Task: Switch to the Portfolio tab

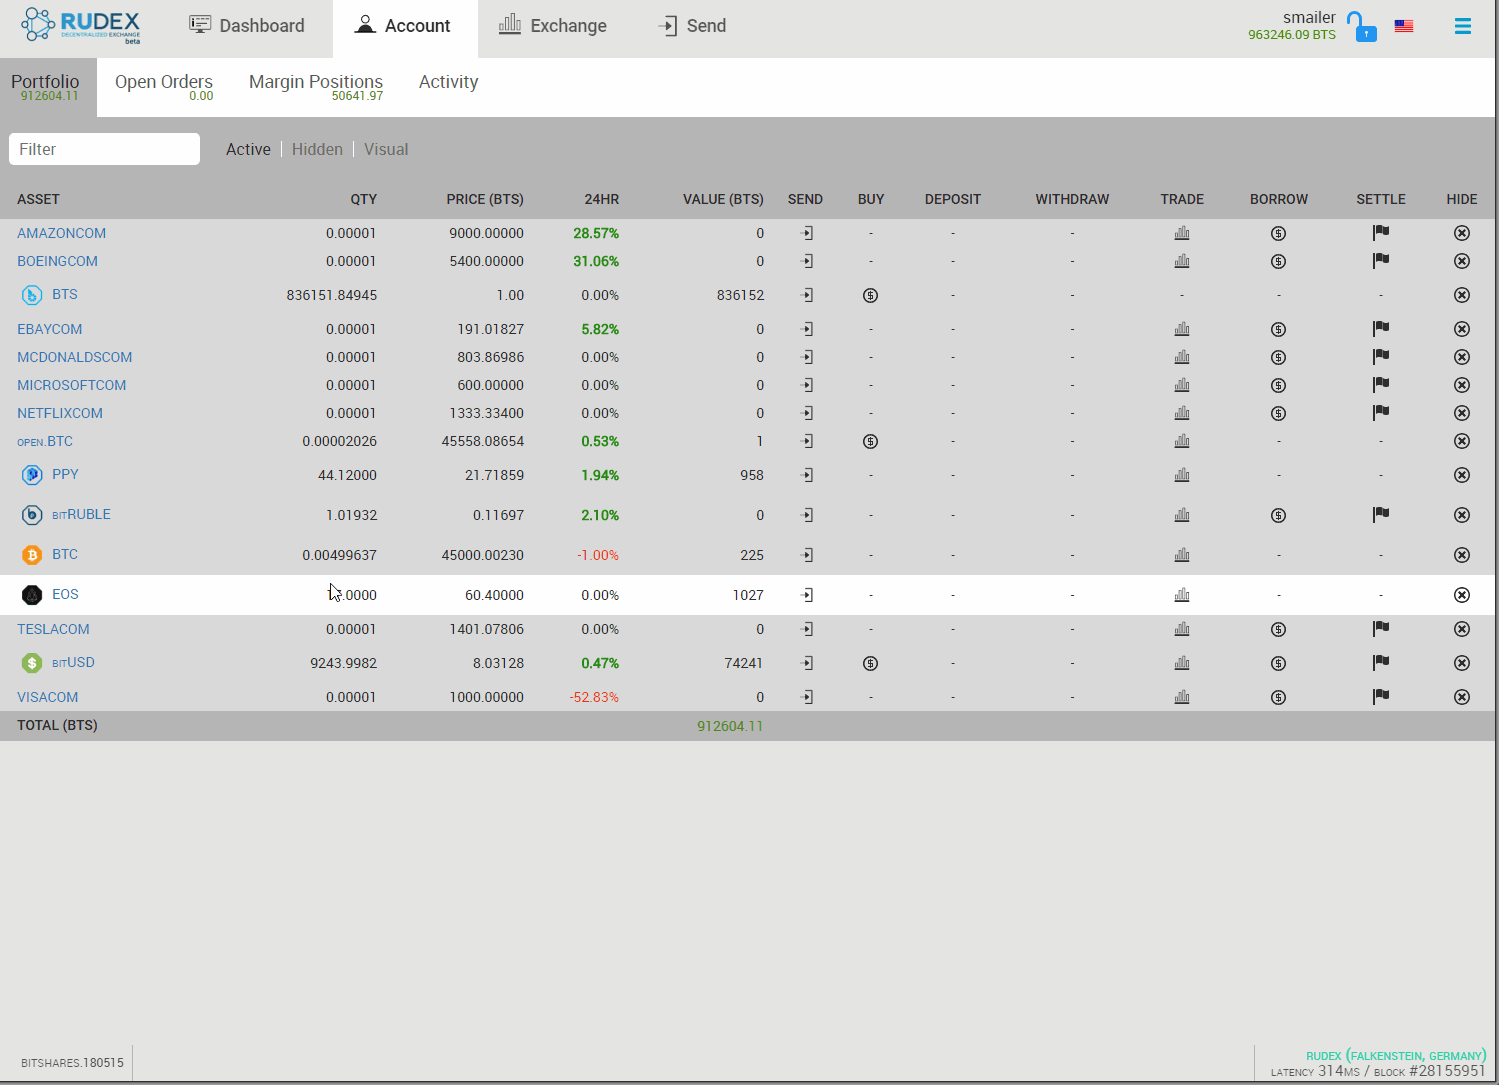Action: (46, 87)
